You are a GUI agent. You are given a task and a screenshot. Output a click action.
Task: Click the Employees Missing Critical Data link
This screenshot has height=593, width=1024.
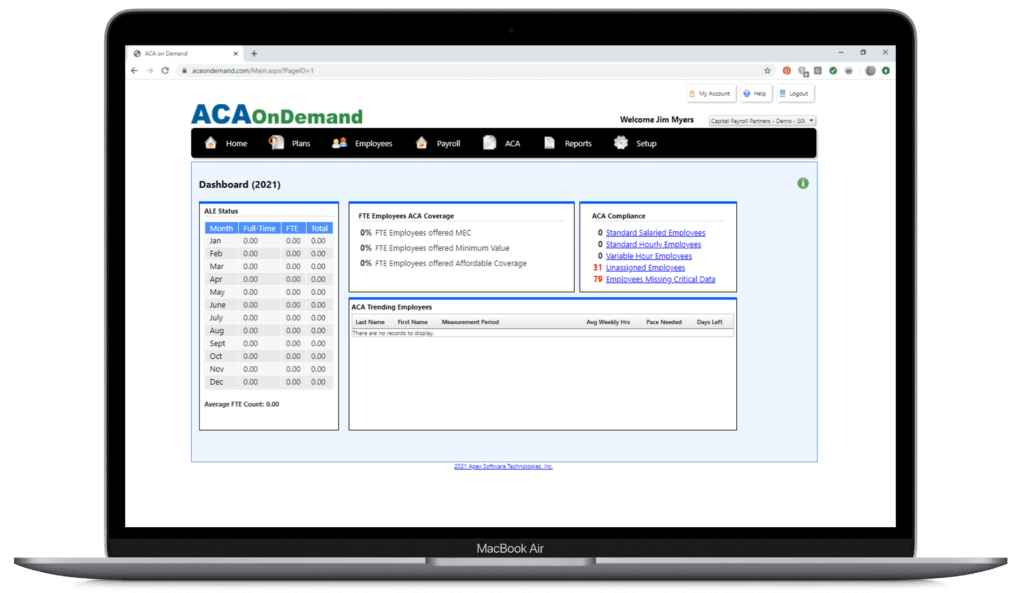[x=660, y=280]
